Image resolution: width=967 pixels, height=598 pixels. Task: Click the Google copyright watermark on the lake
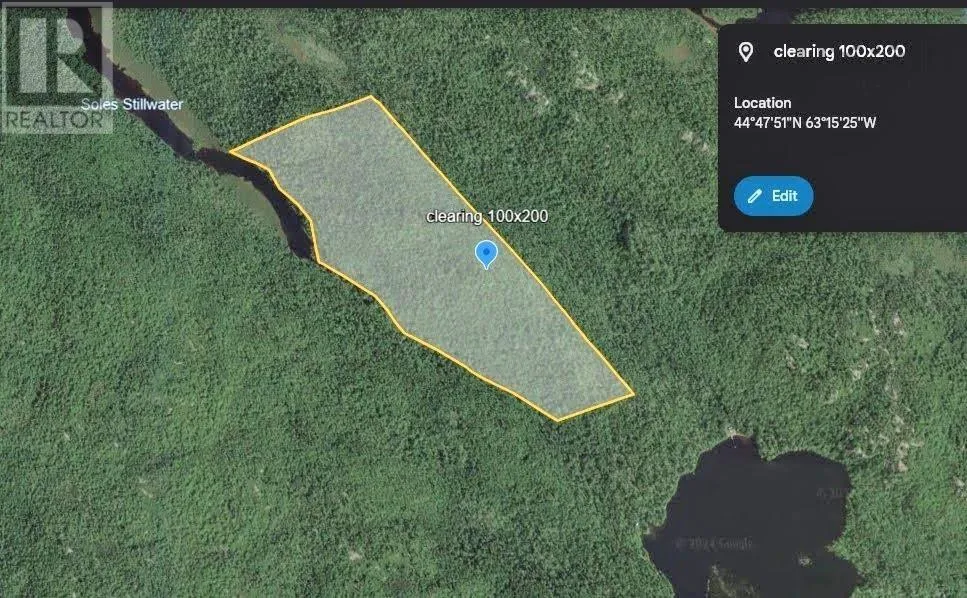tap(714, 544)
